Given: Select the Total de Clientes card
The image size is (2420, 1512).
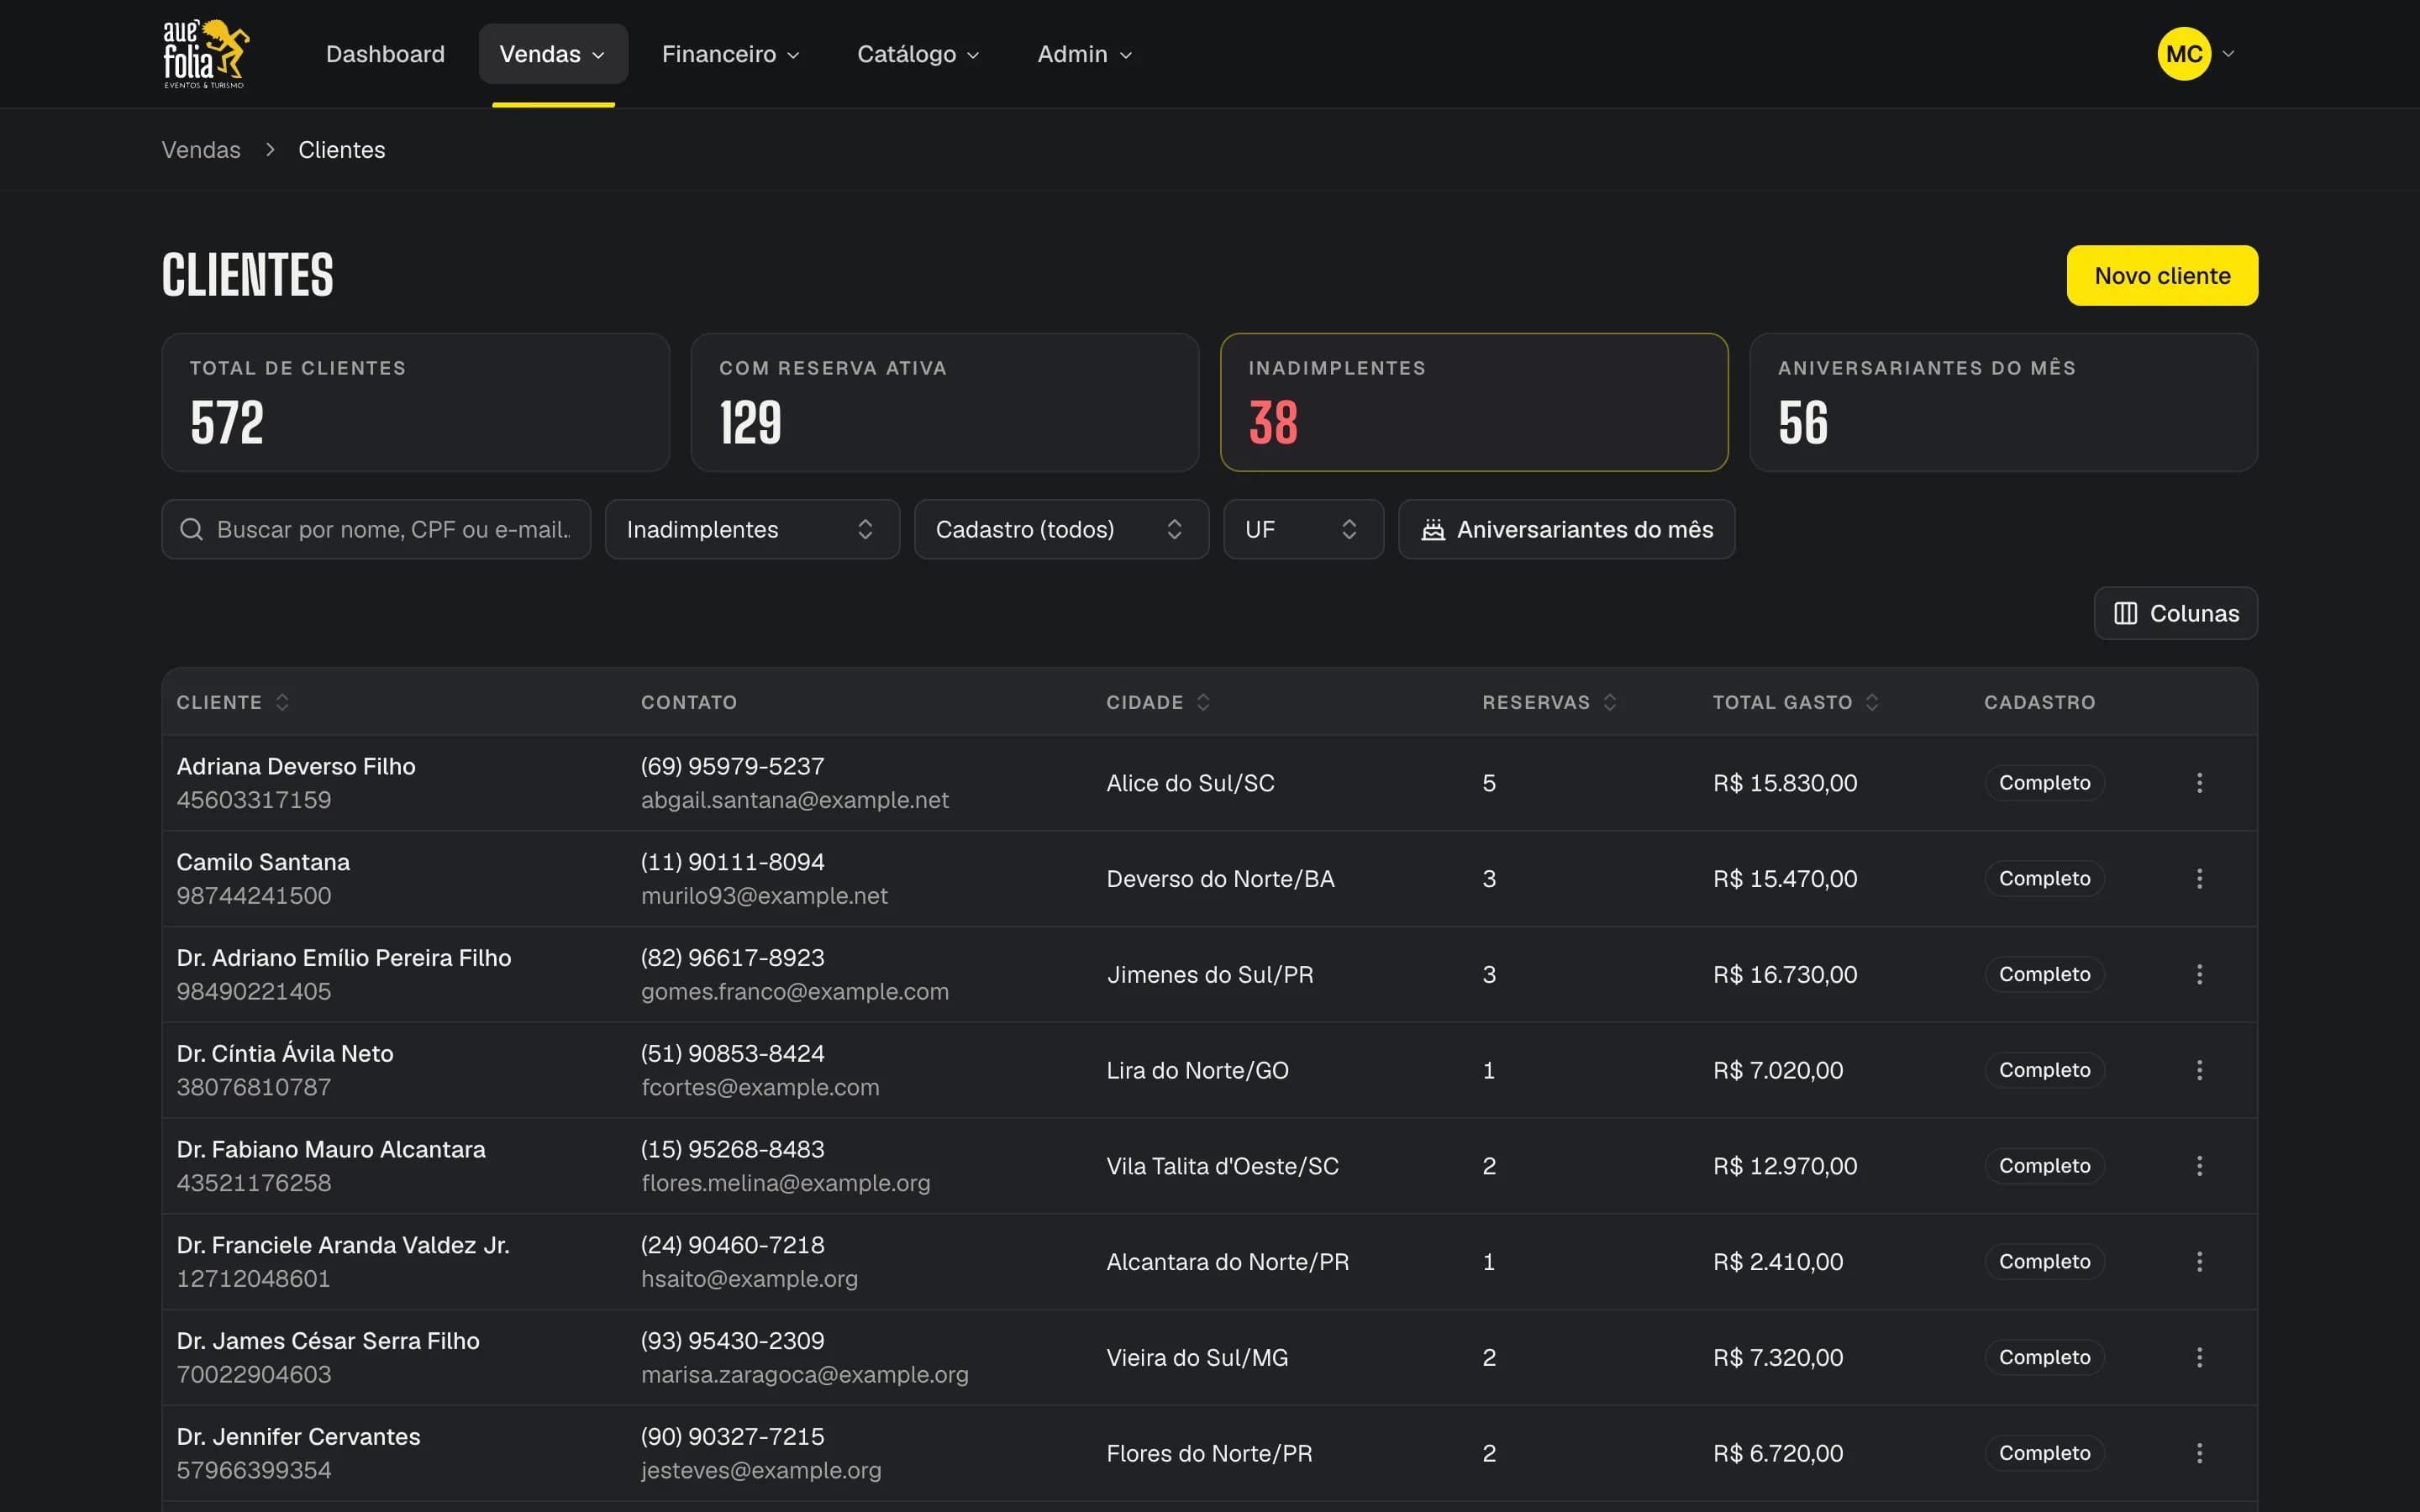Looking at the screenshot, I should tap(415, 402).
